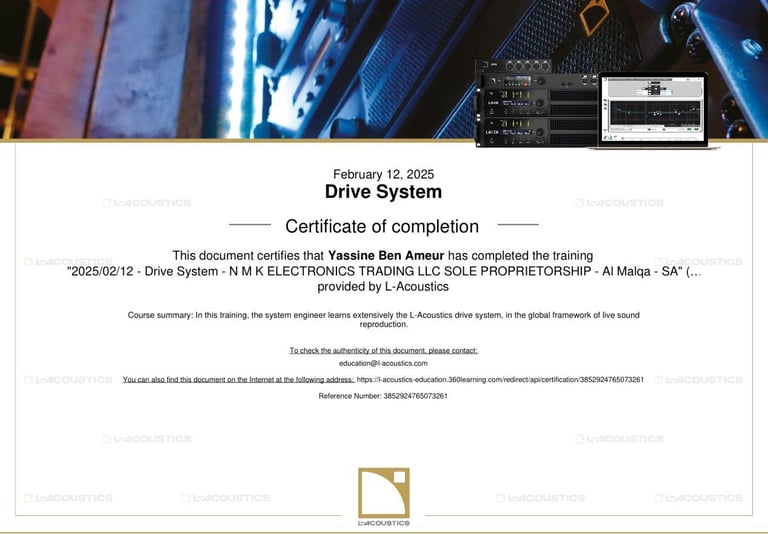Viewport: 768px width, 534px height.
Task: Click the gold L-Acoustics logo at bottom
Action: [x=384, y=492]
